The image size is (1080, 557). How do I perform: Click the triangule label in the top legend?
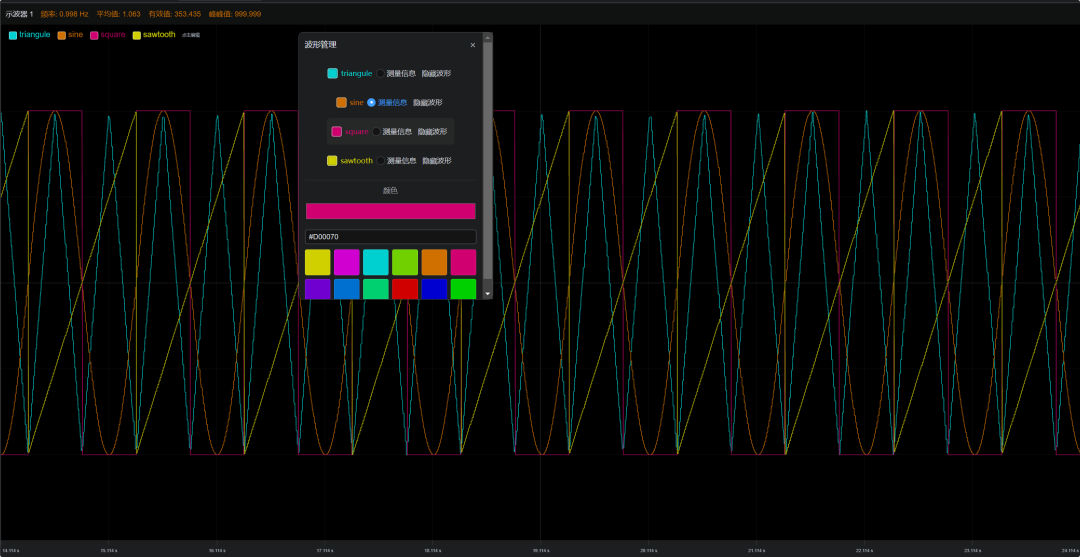(x=34, y=34)
